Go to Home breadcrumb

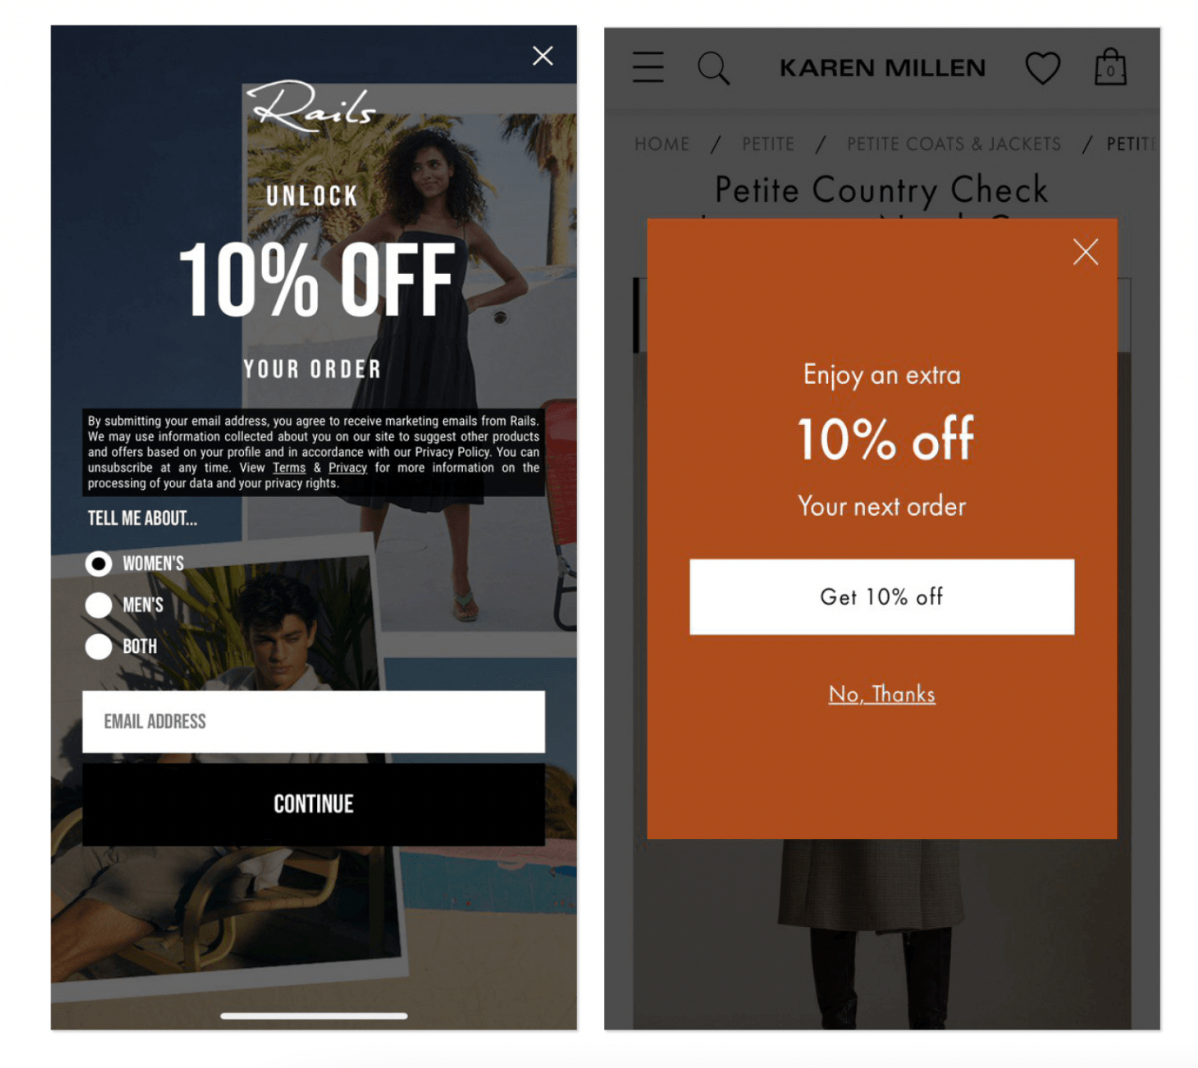pos(662,144)
